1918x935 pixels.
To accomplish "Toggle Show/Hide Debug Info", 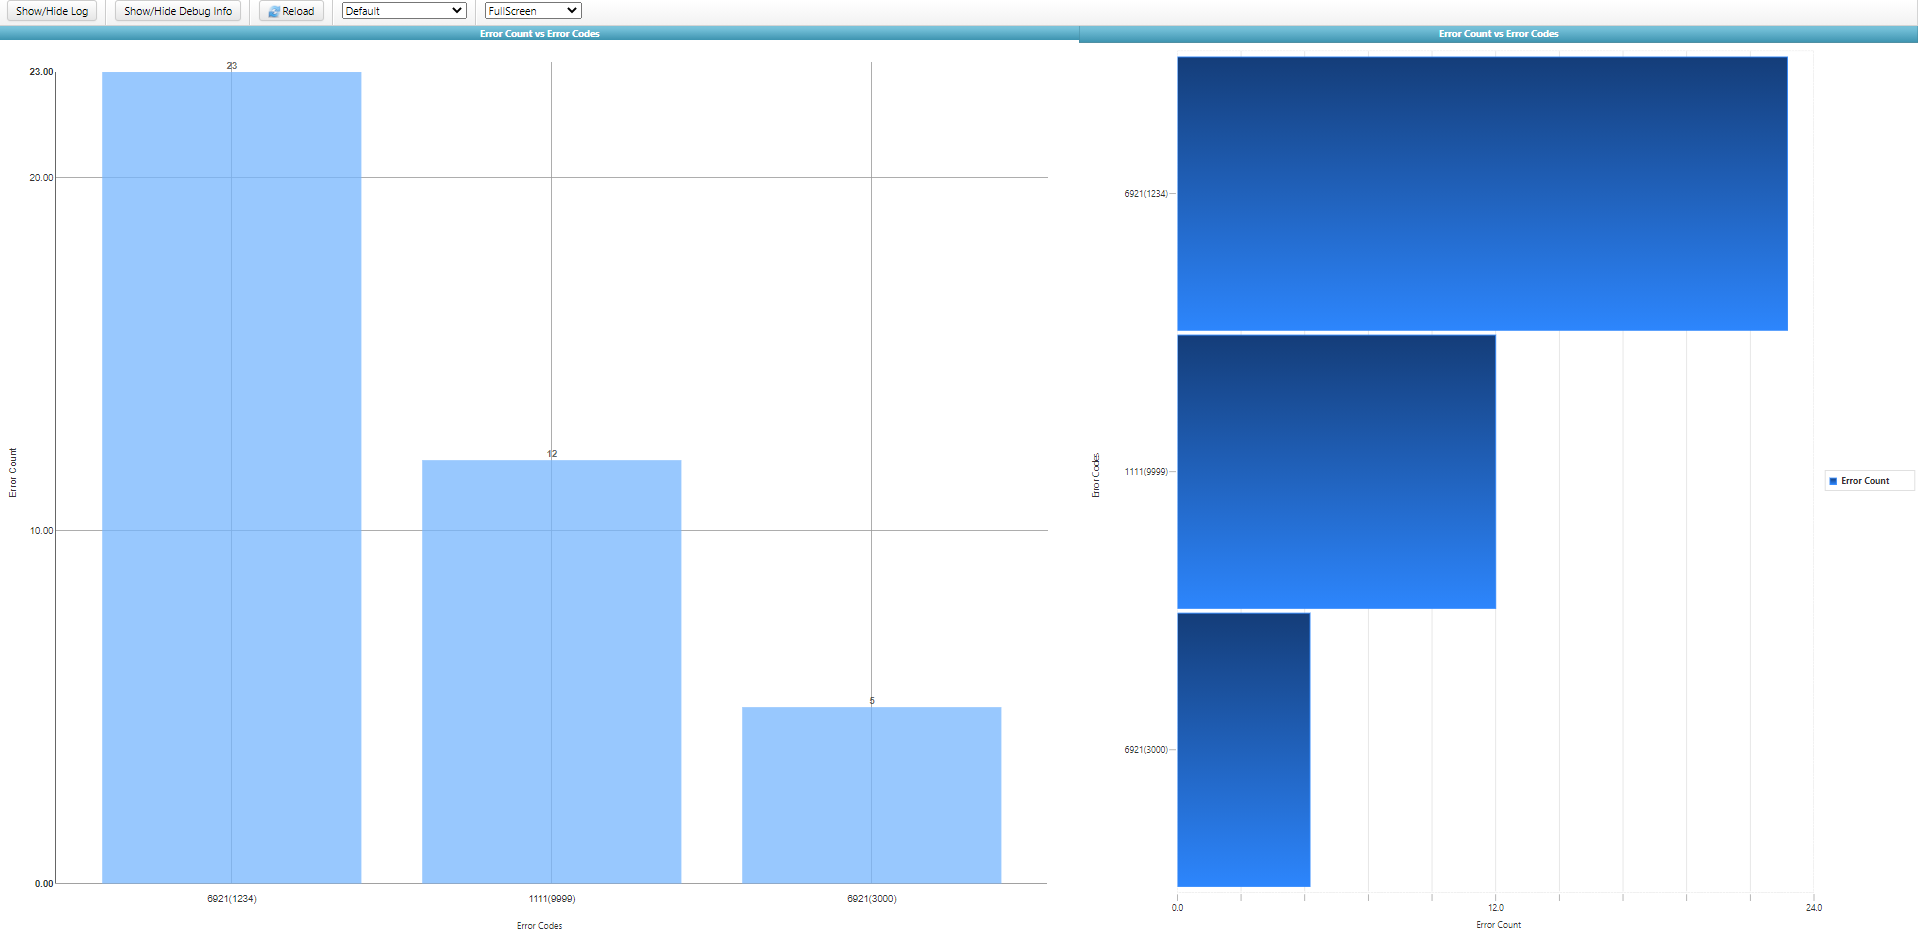I will [x=177, y=11].
